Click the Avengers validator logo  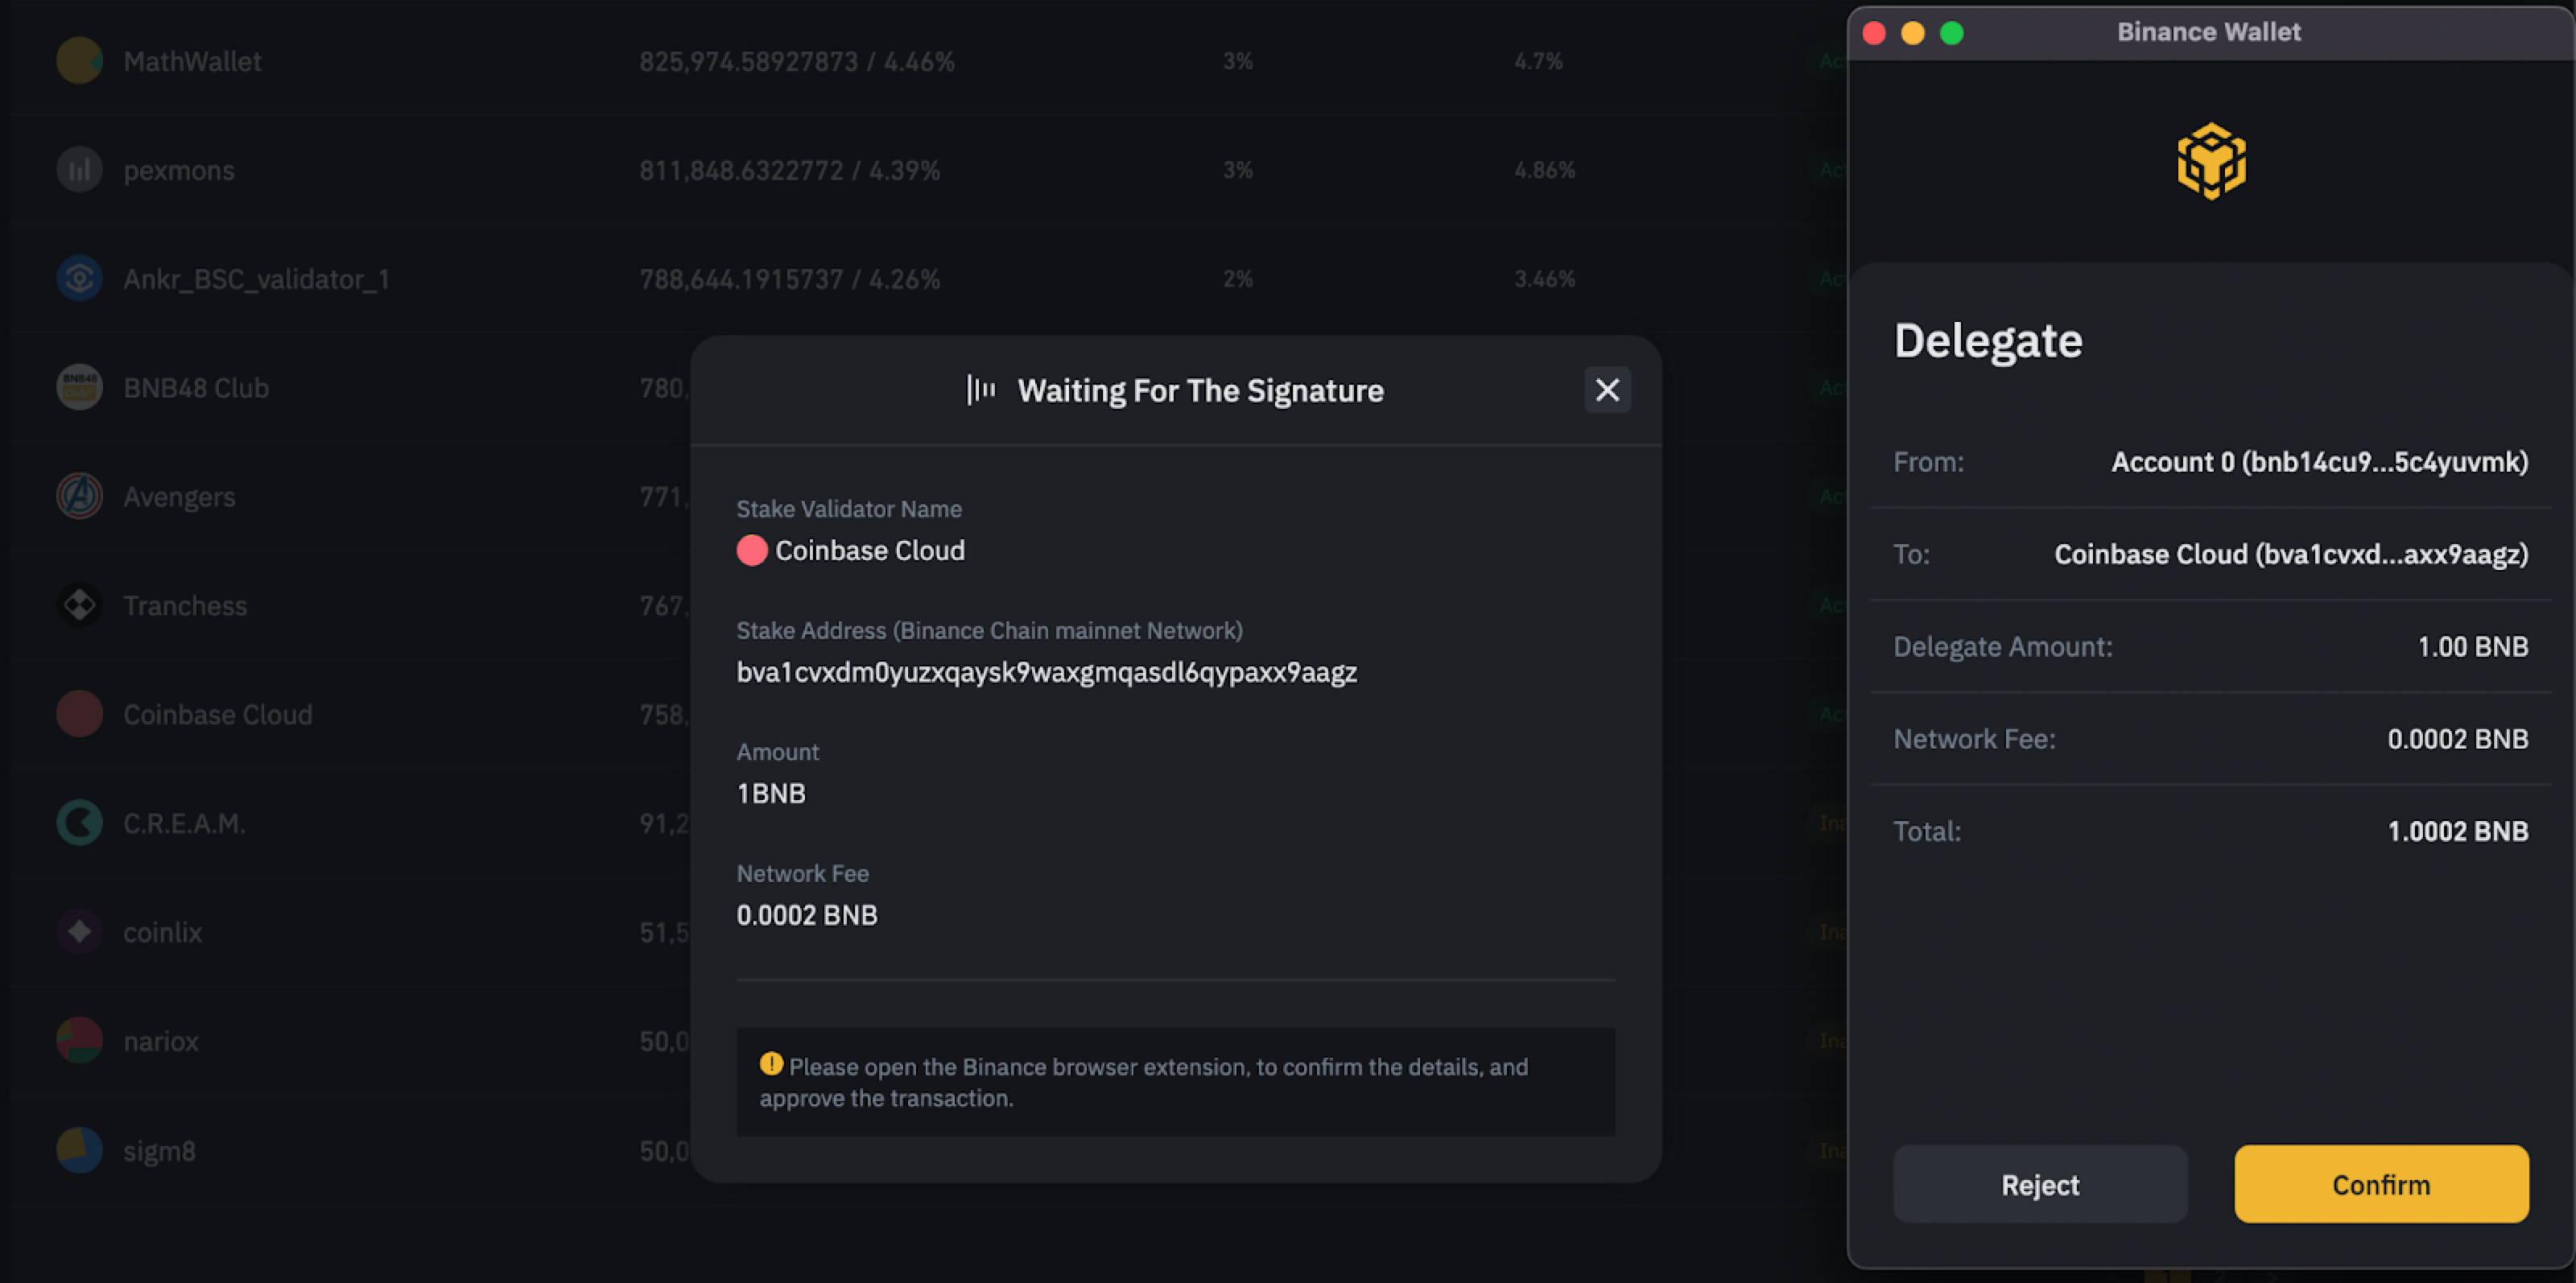point(79,497)
